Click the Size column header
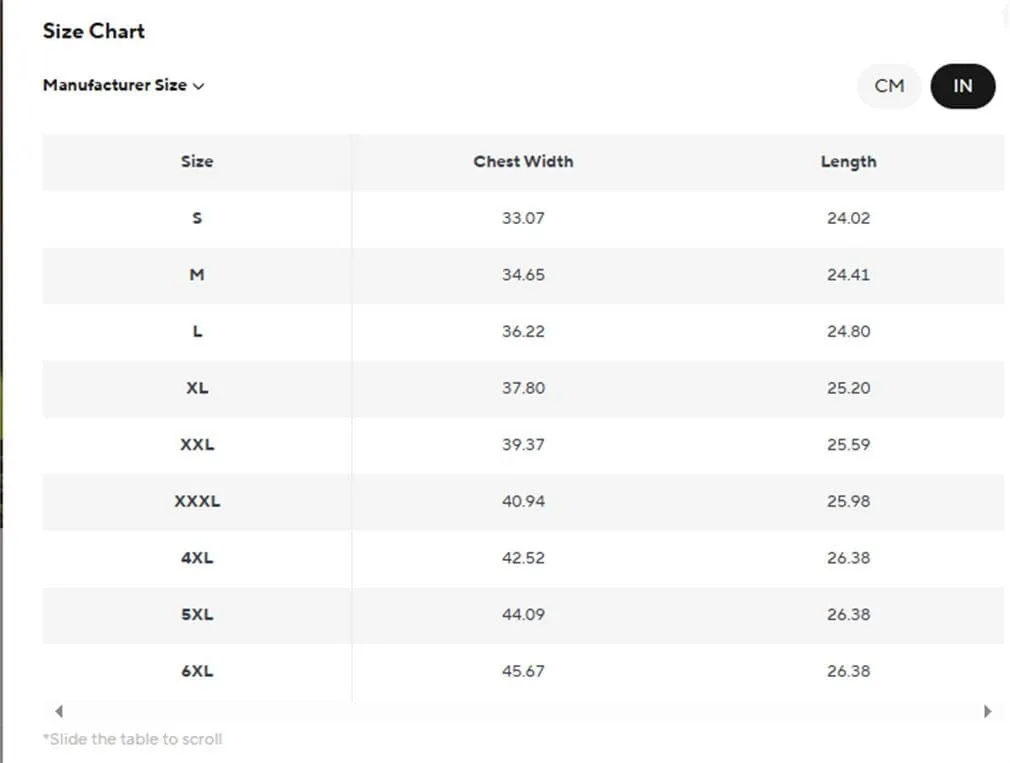Viewport: 1010px width, 763px height. click(x=196, y=162)
